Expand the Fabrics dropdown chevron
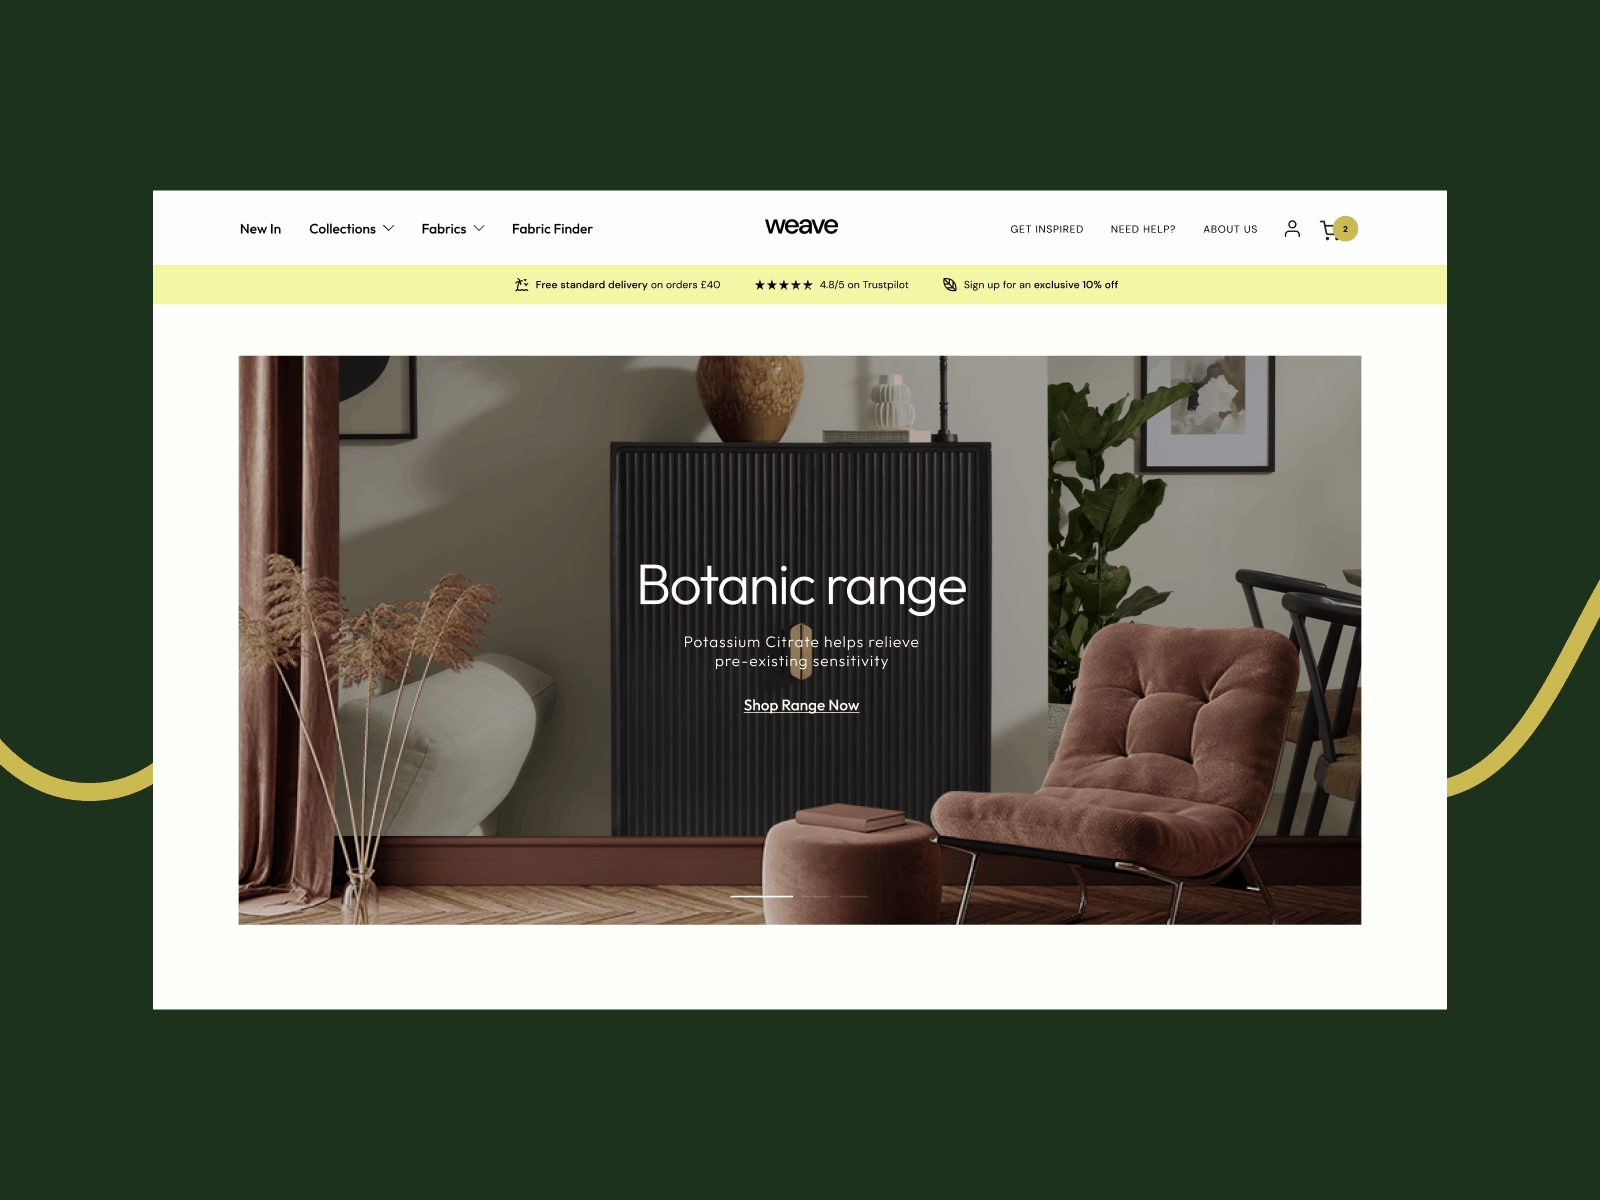 (479, 229)
